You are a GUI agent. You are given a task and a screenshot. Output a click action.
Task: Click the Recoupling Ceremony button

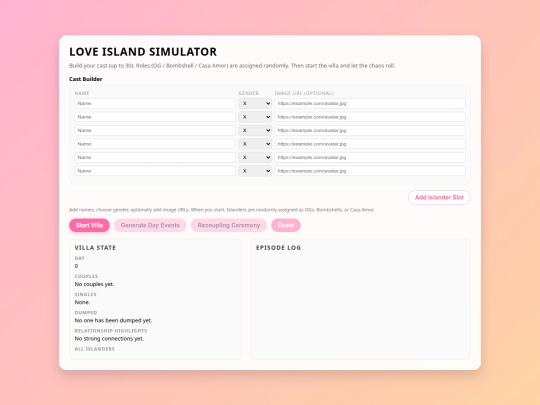[229, 225]
